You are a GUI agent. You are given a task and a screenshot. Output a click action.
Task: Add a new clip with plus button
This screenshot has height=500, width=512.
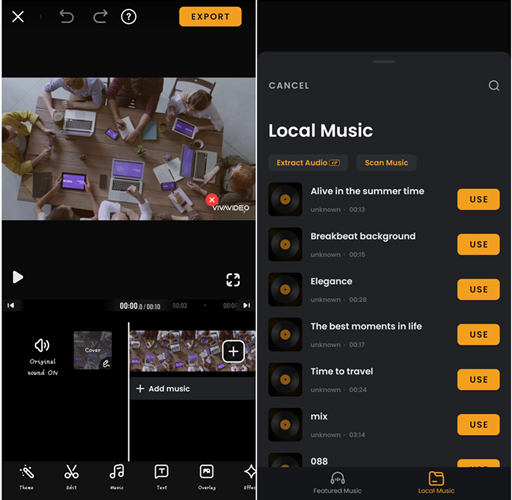tap(233, 351)
